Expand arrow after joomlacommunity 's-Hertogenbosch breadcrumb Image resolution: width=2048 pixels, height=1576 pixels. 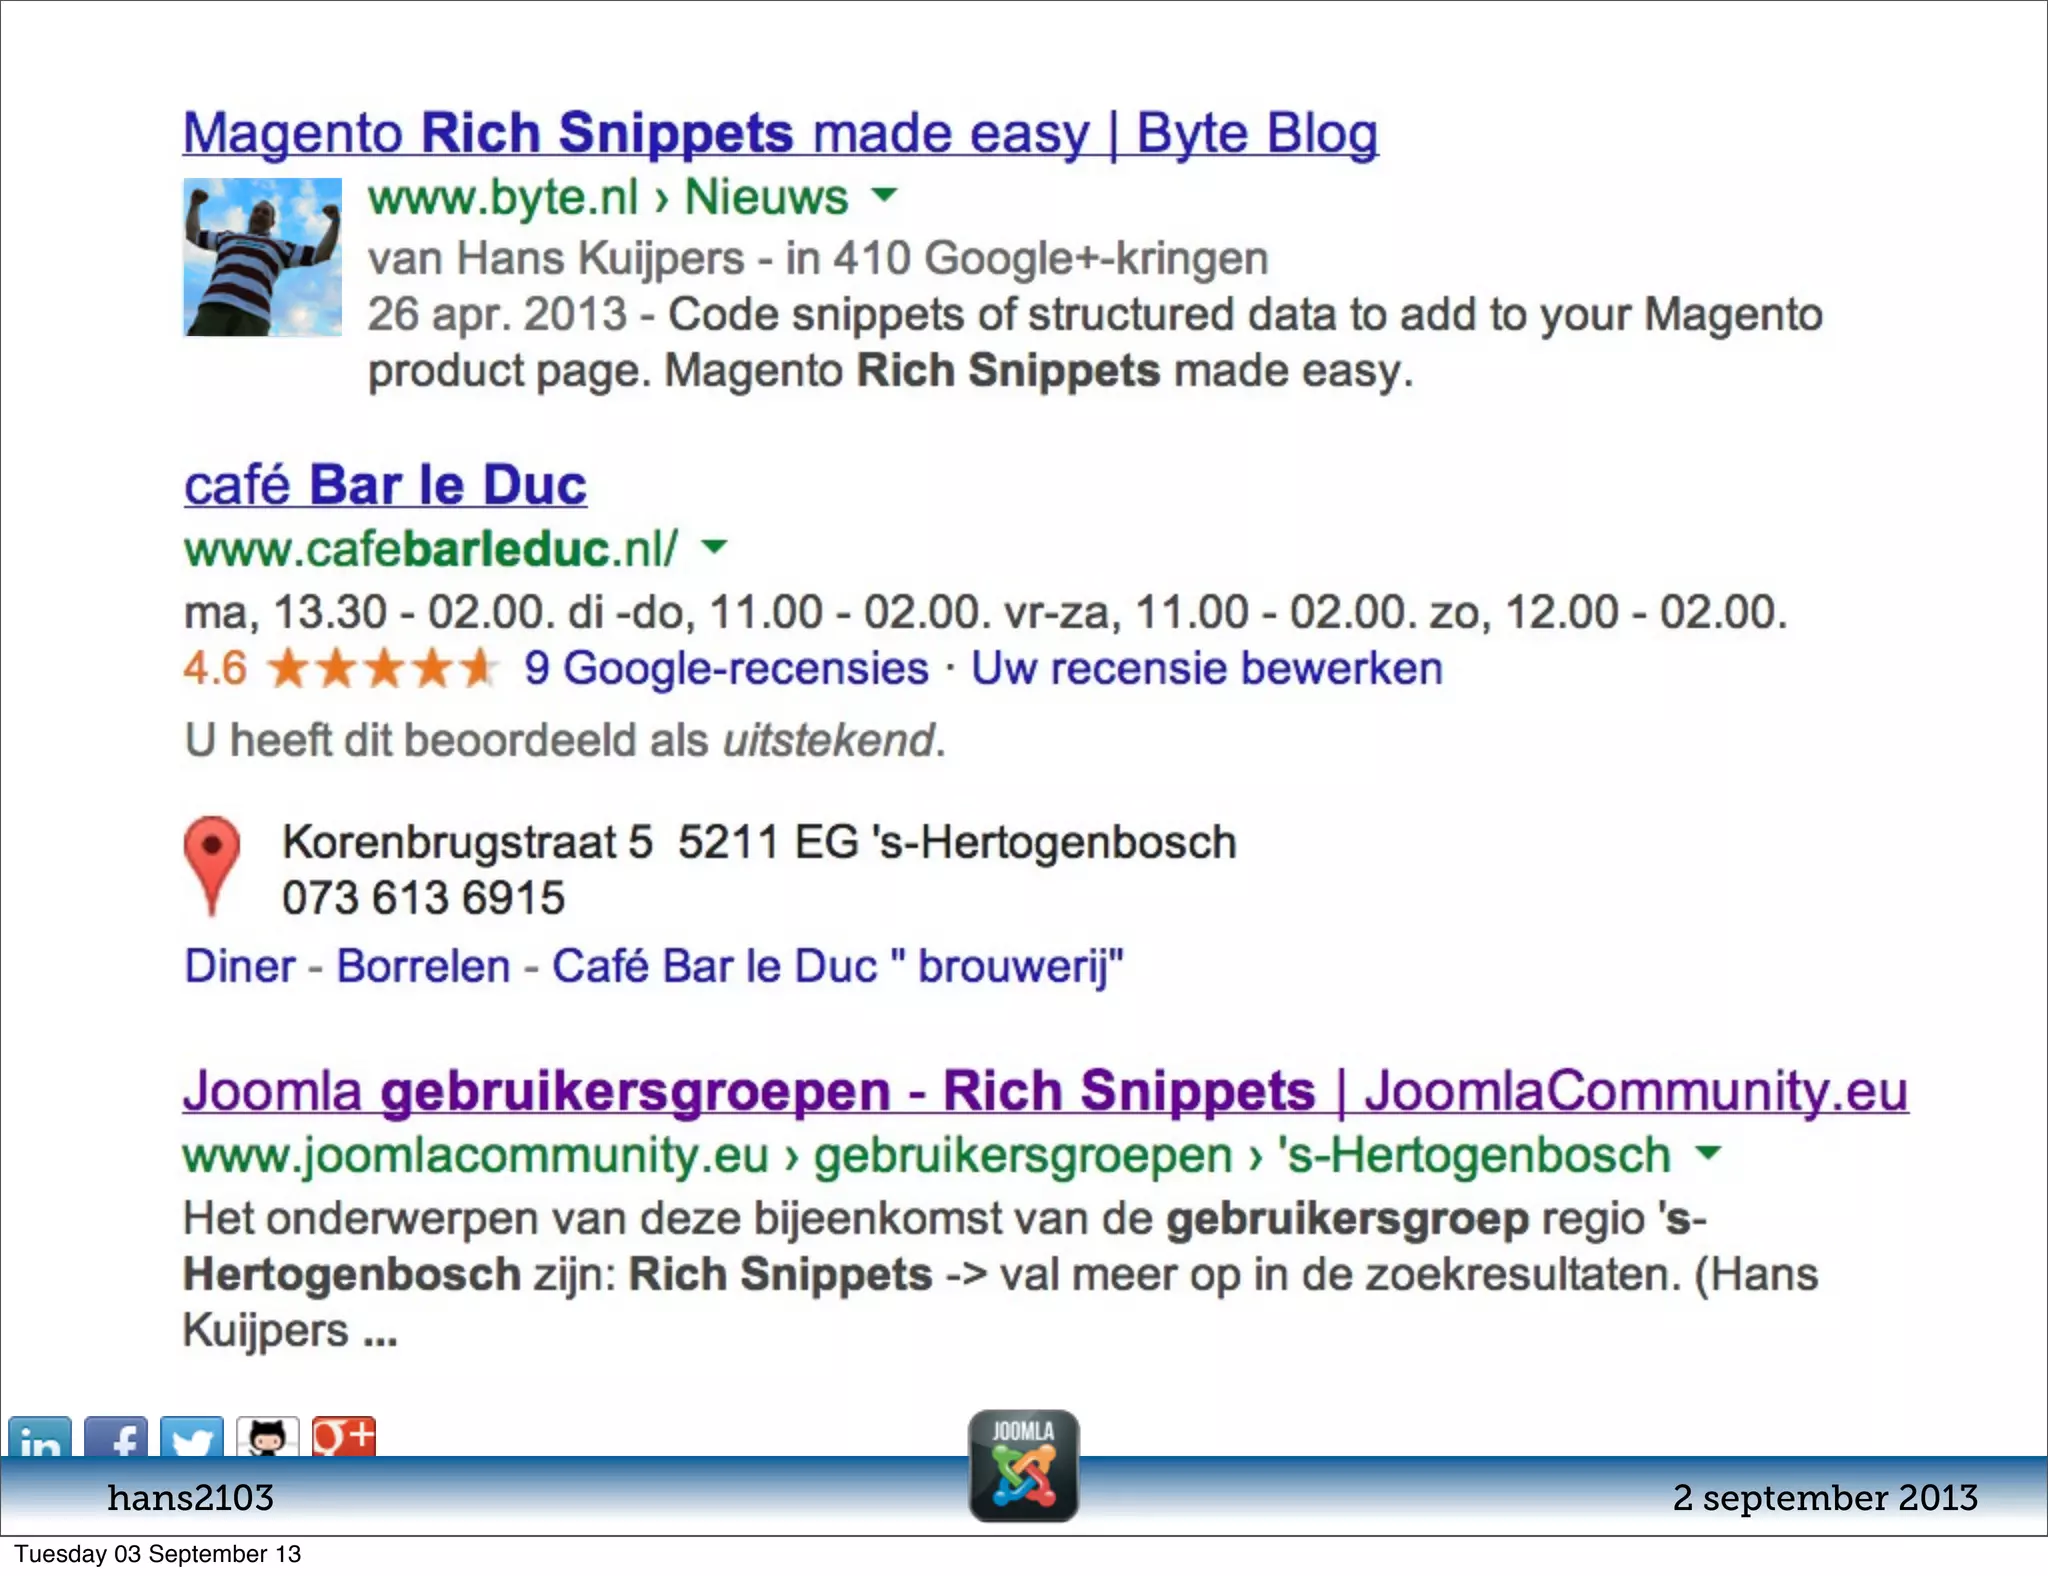[1709, 1152]
